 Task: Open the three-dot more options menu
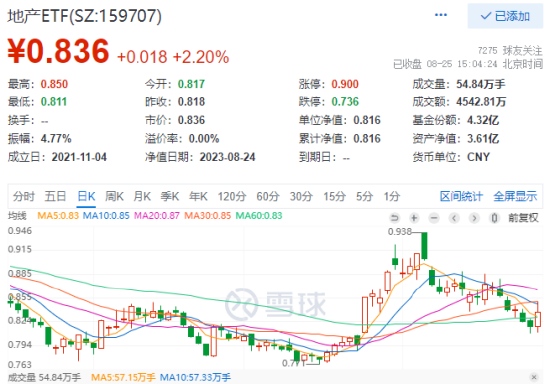[441, 15]
